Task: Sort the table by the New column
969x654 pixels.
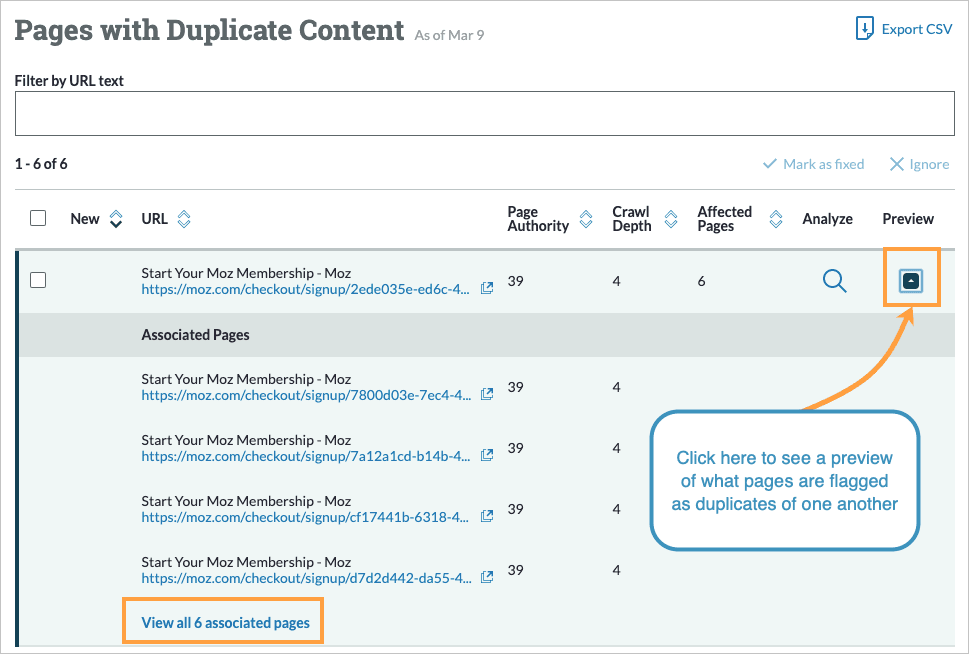Action: click(x=115, y=218)
